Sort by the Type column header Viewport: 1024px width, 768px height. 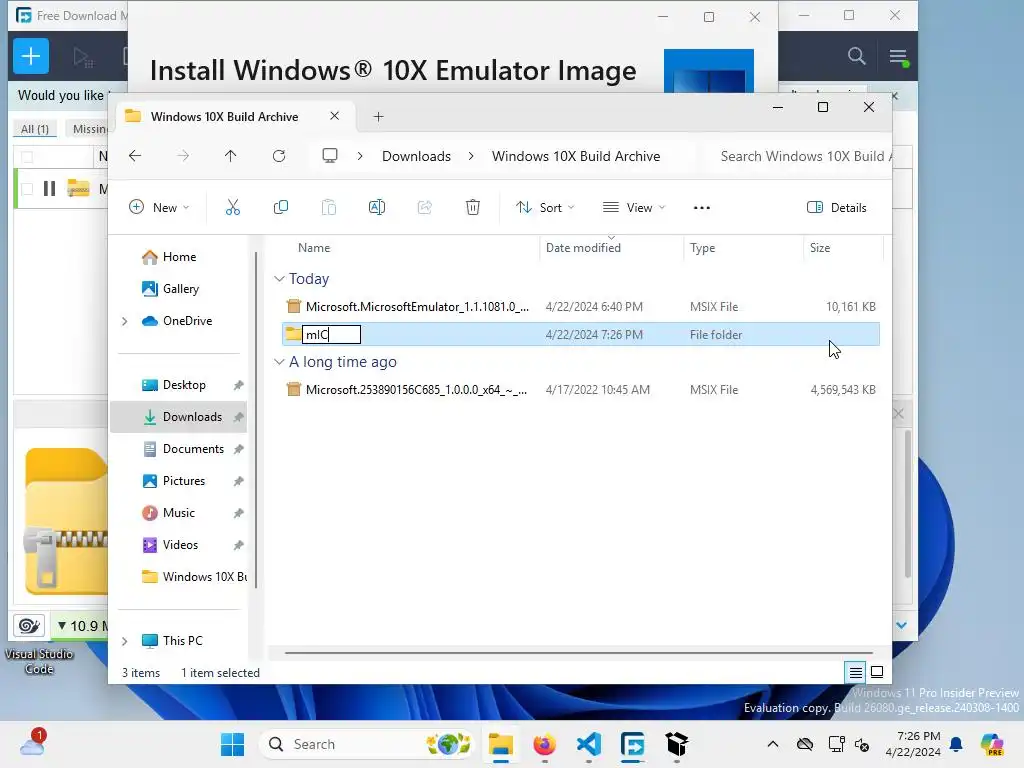pyautogui.click(x=702, y=248)
